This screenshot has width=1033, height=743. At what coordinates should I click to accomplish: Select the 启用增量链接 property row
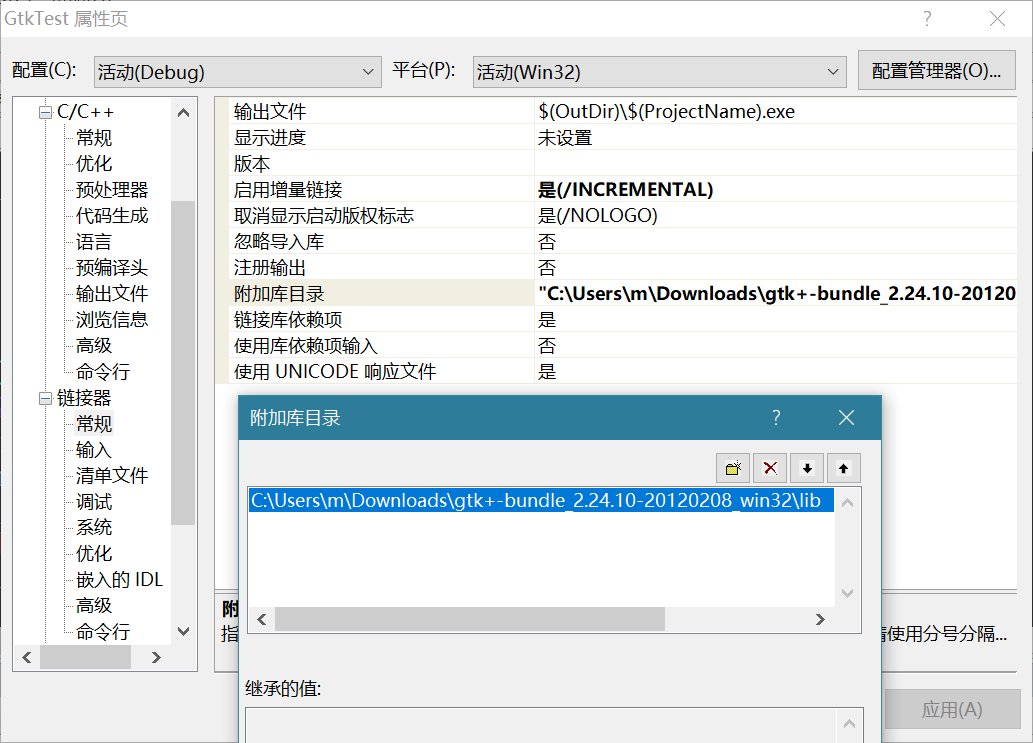288,190
